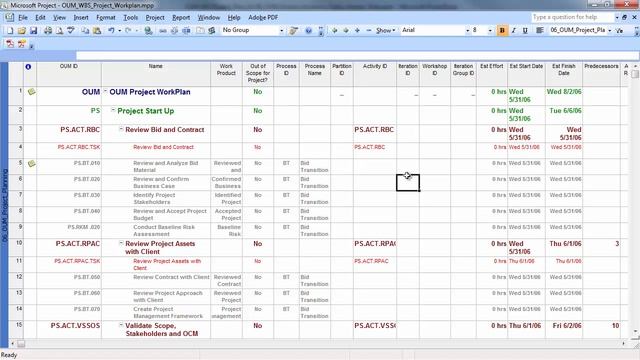The height and width of the screenshot is (360, 640).
Task: Select the Est Start Date column header
Action: (x=526, y=74)
